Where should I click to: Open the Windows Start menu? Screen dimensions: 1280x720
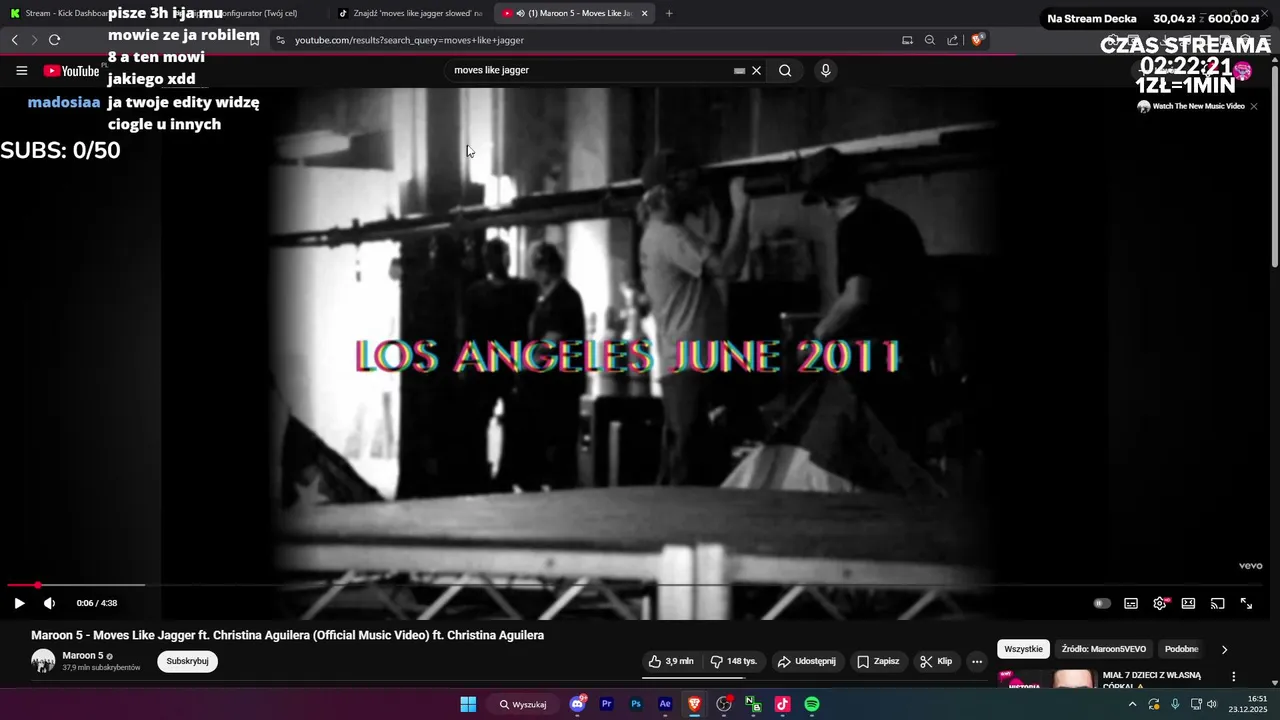point(468,704)
